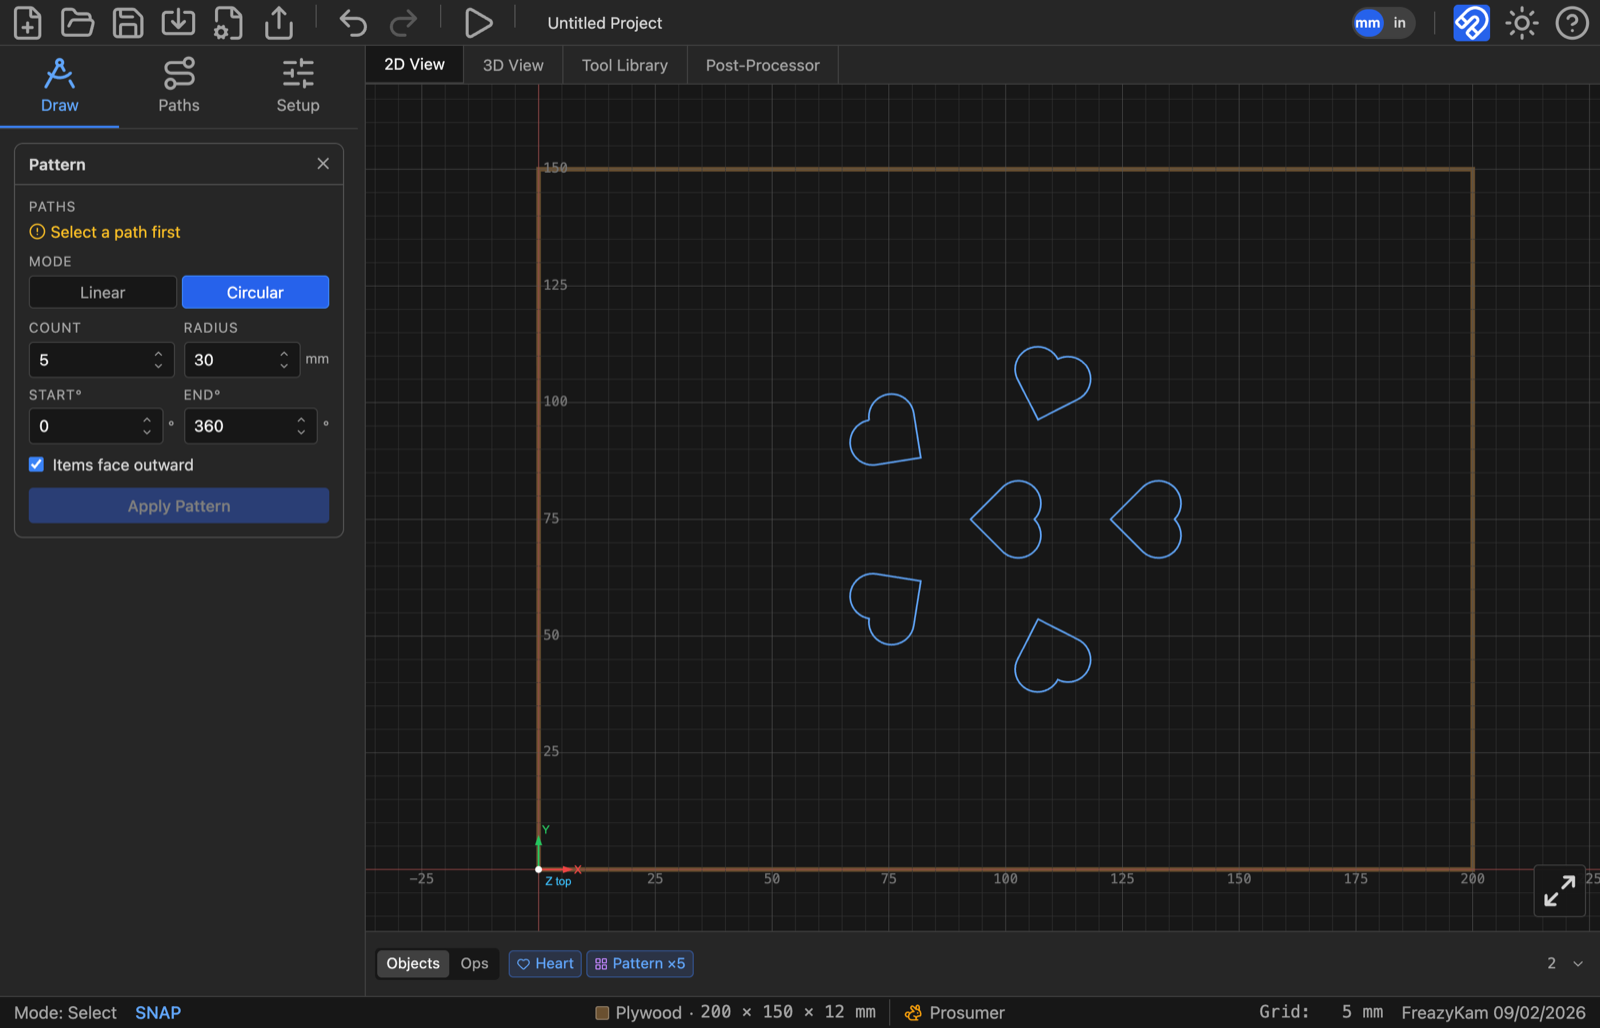1600x1028 pixels.
Task: Click the Untitled Project title
Action: 604,23
